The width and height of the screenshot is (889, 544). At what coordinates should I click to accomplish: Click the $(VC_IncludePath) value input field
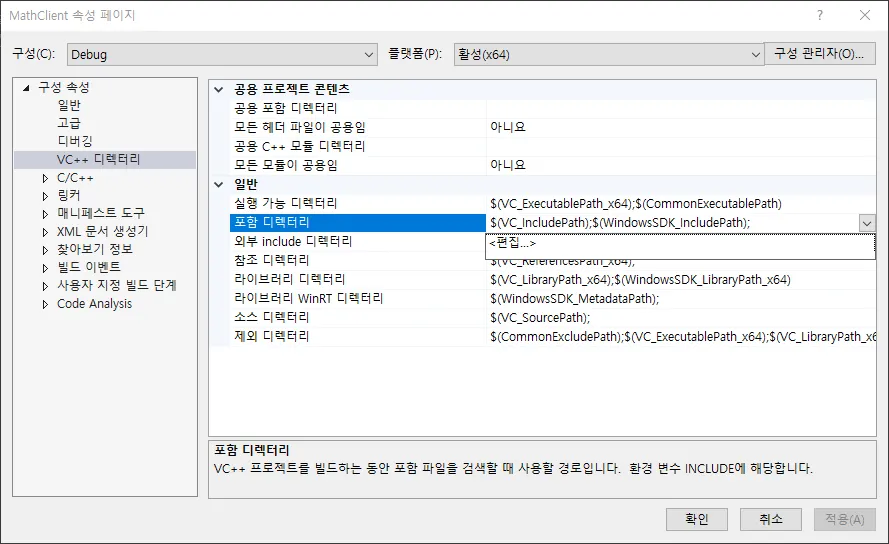tap(672, 222)
